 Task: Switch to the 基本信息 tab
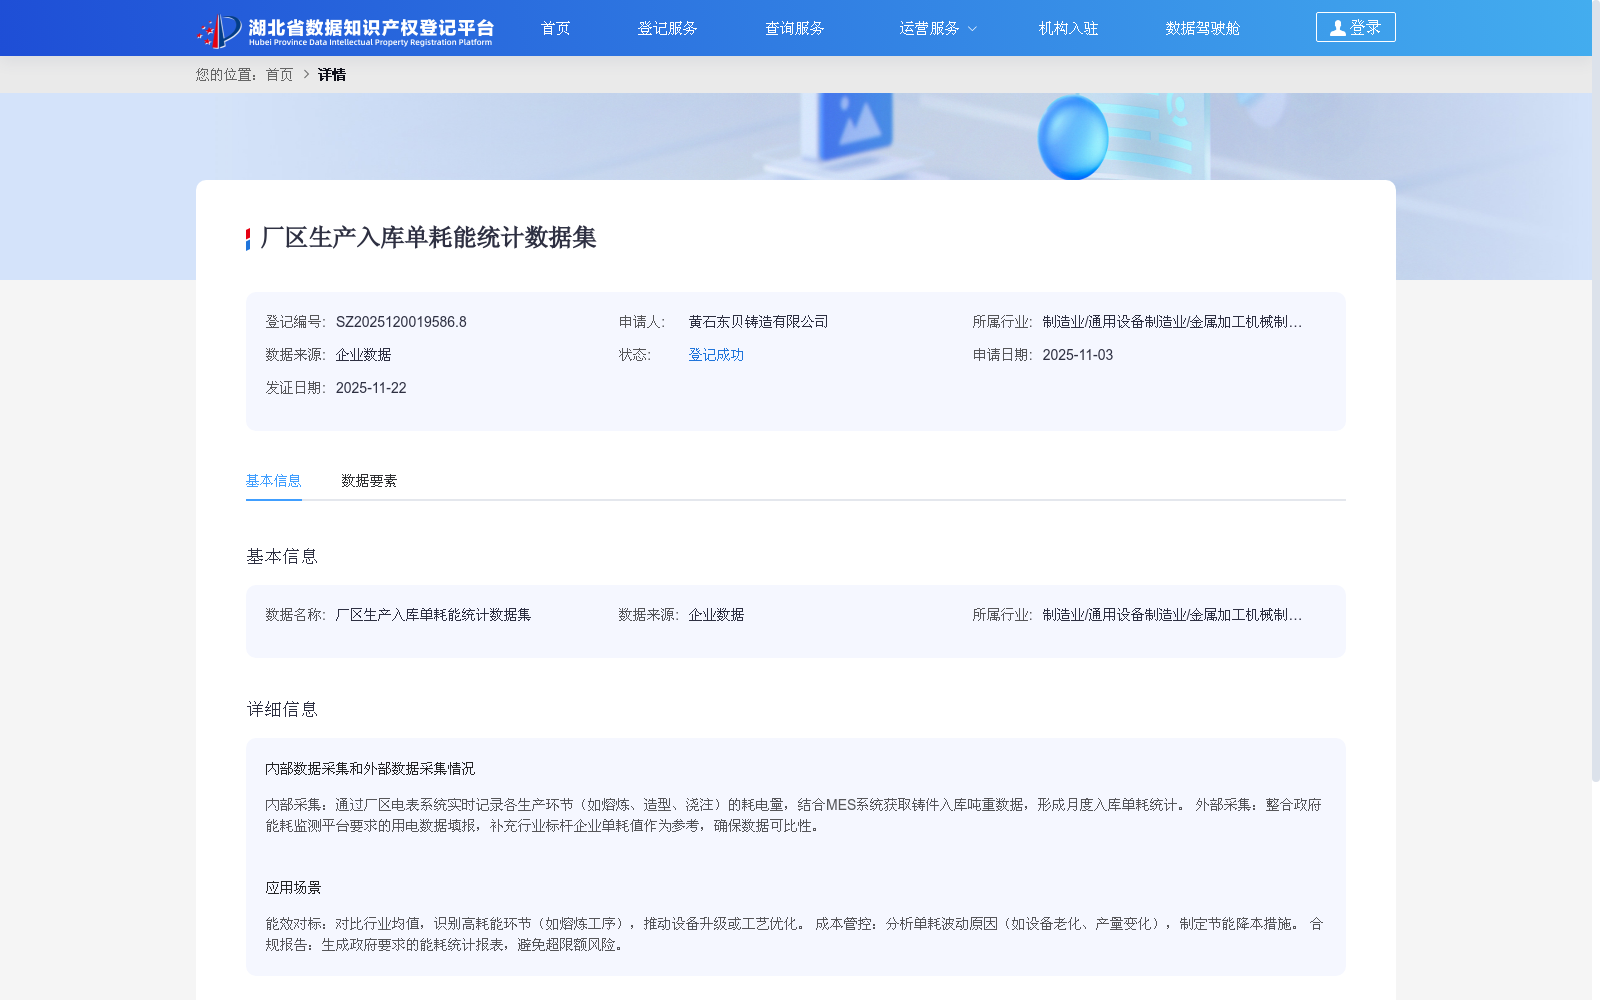pyautogui.click(x=273, y=481)
